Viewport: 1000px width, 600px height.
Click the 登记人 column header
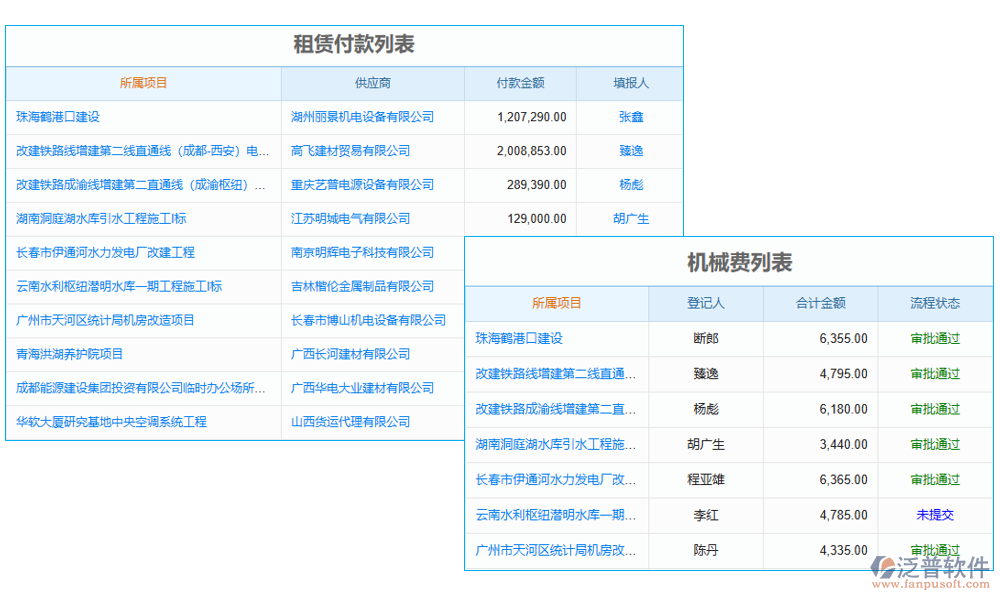click(x=706, y=303)
